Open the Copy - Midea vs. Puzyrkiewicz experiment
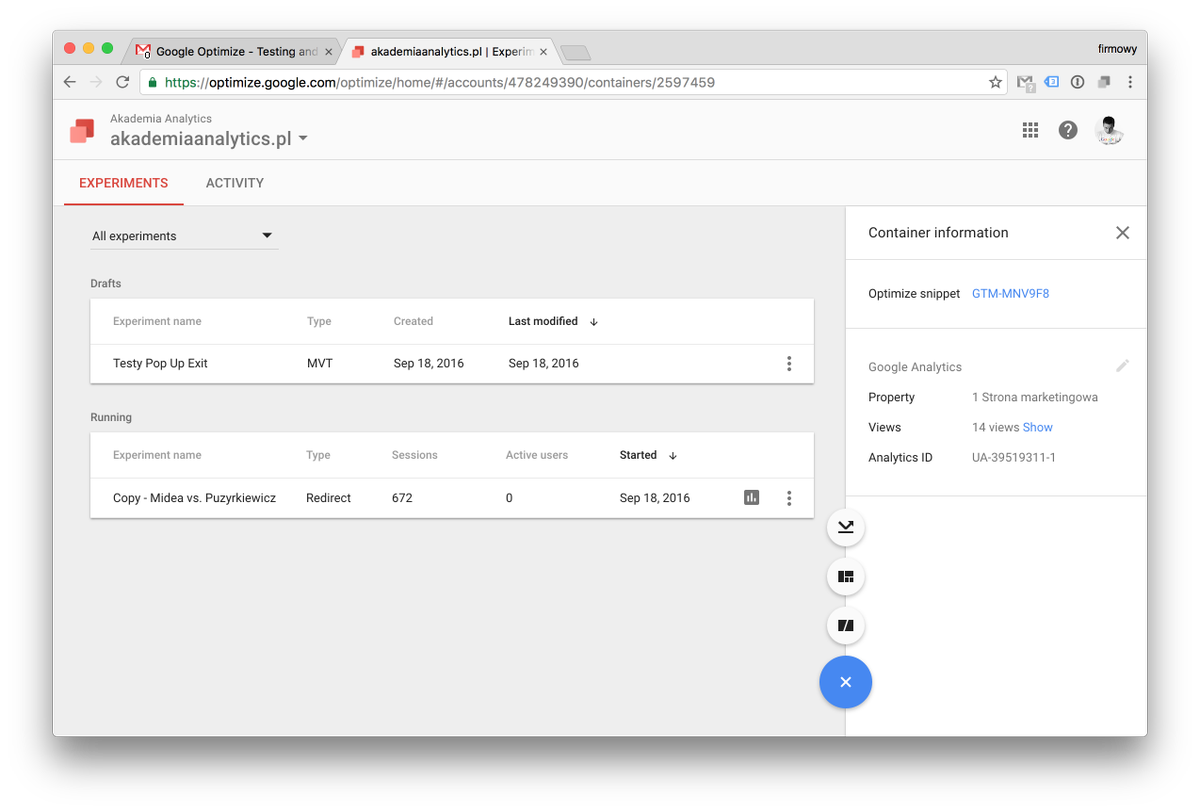 [x=194, y=498]
